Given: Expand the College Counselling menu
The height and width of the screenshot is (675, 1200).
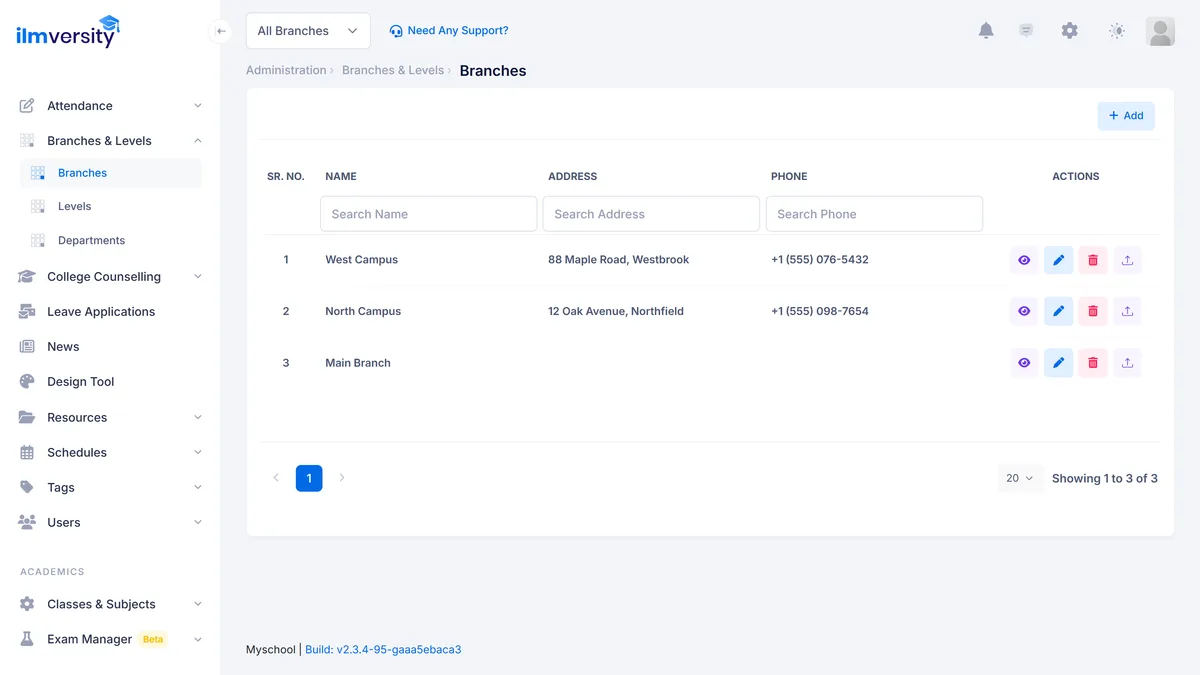Looking at the screenshot, I should (110, 277).
